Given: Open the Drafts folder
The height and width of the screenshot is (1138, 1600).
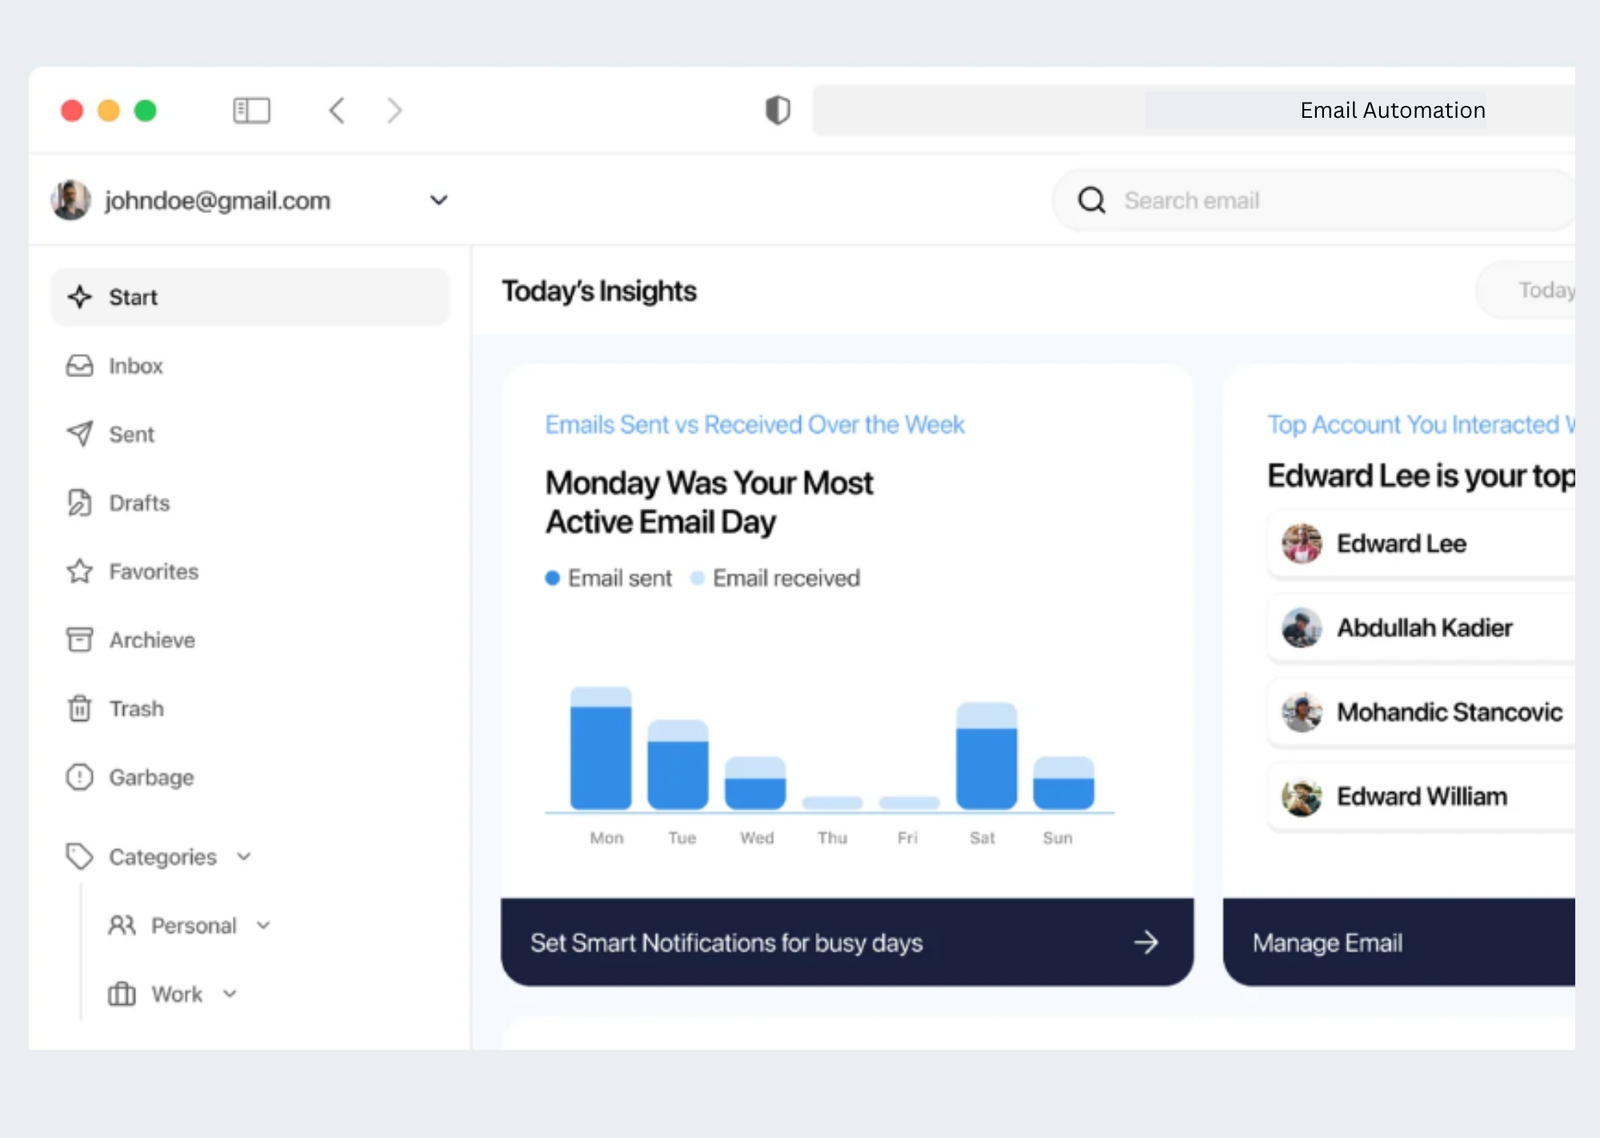Looking at the screenshot, I should click(x=138, y=503).
